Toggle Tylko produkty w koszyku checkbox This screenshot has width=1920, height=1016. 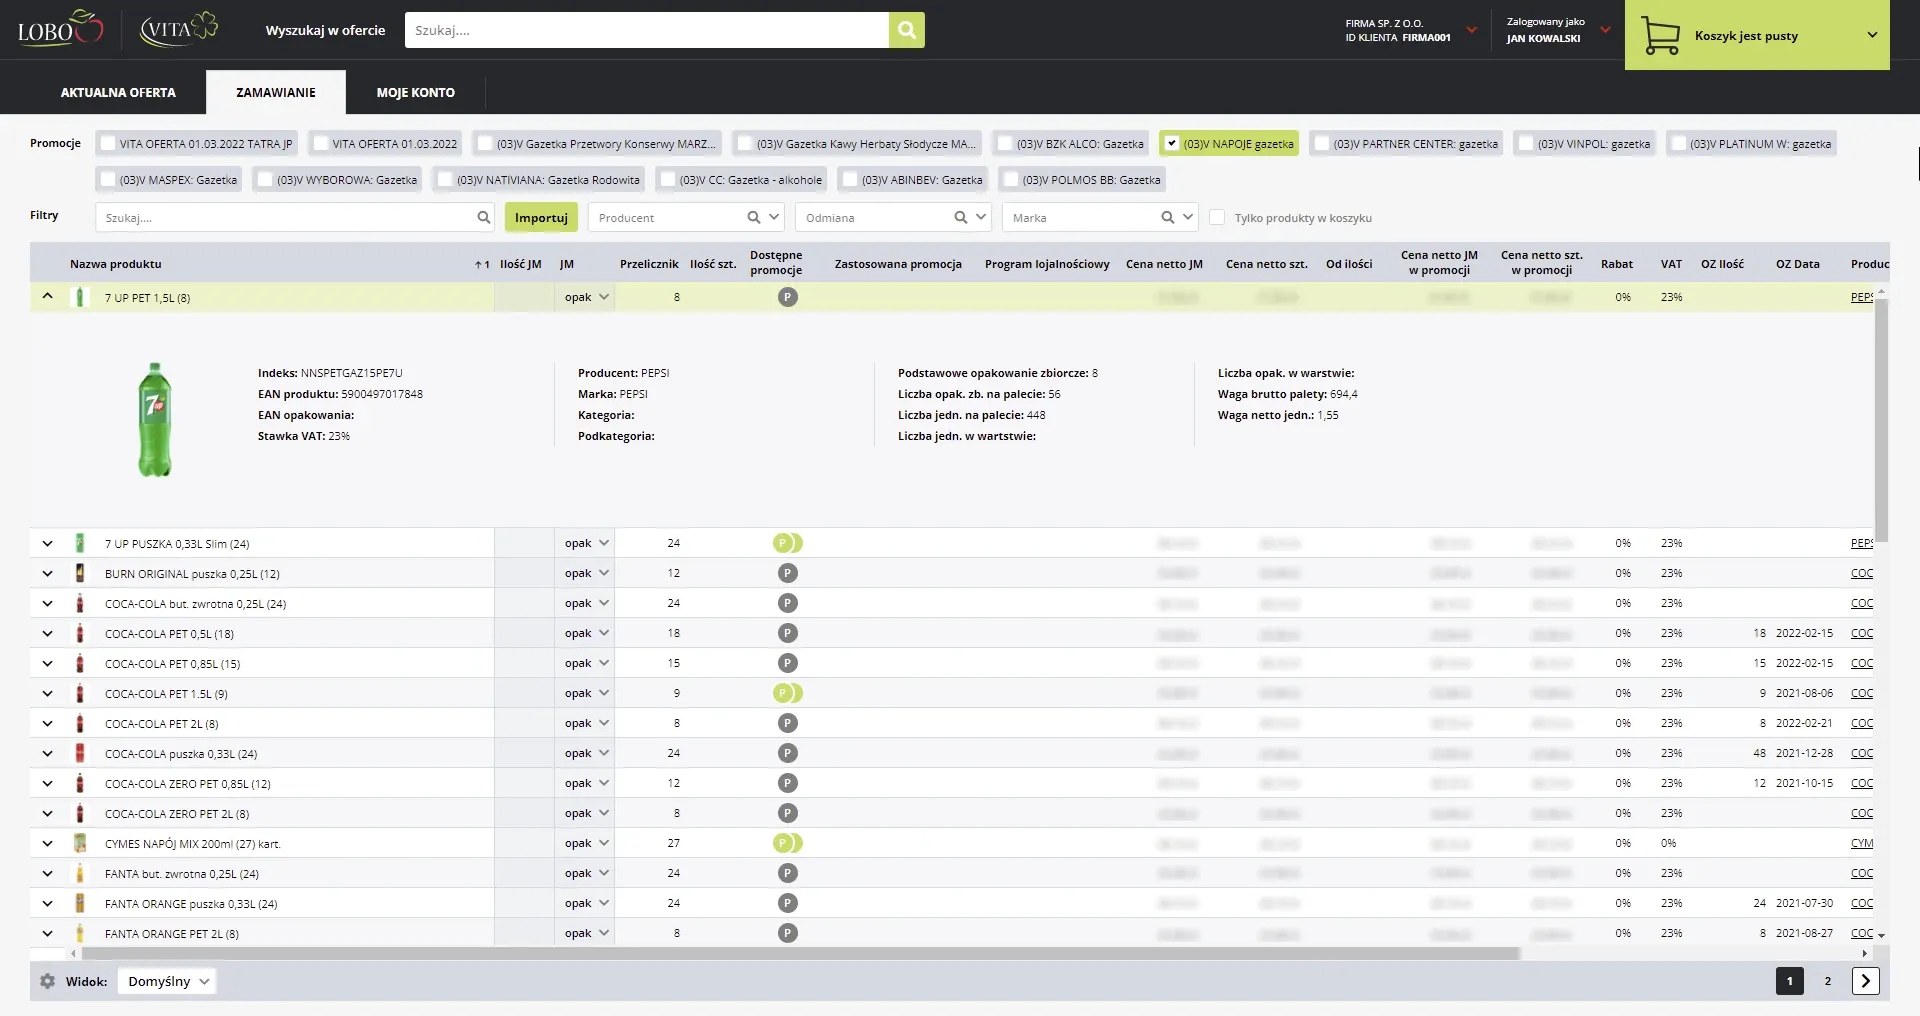[x=1217, y=217]
